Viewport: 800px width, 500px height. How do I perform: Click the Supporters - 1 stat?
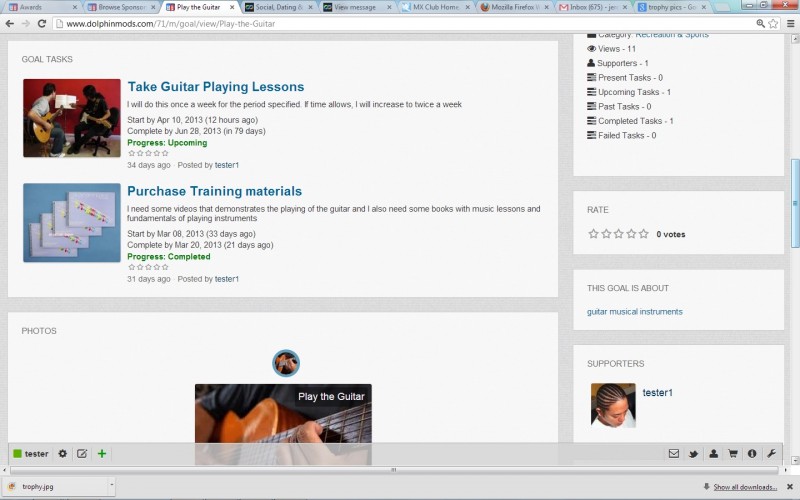pyautogui.click(x=617, y=63)
